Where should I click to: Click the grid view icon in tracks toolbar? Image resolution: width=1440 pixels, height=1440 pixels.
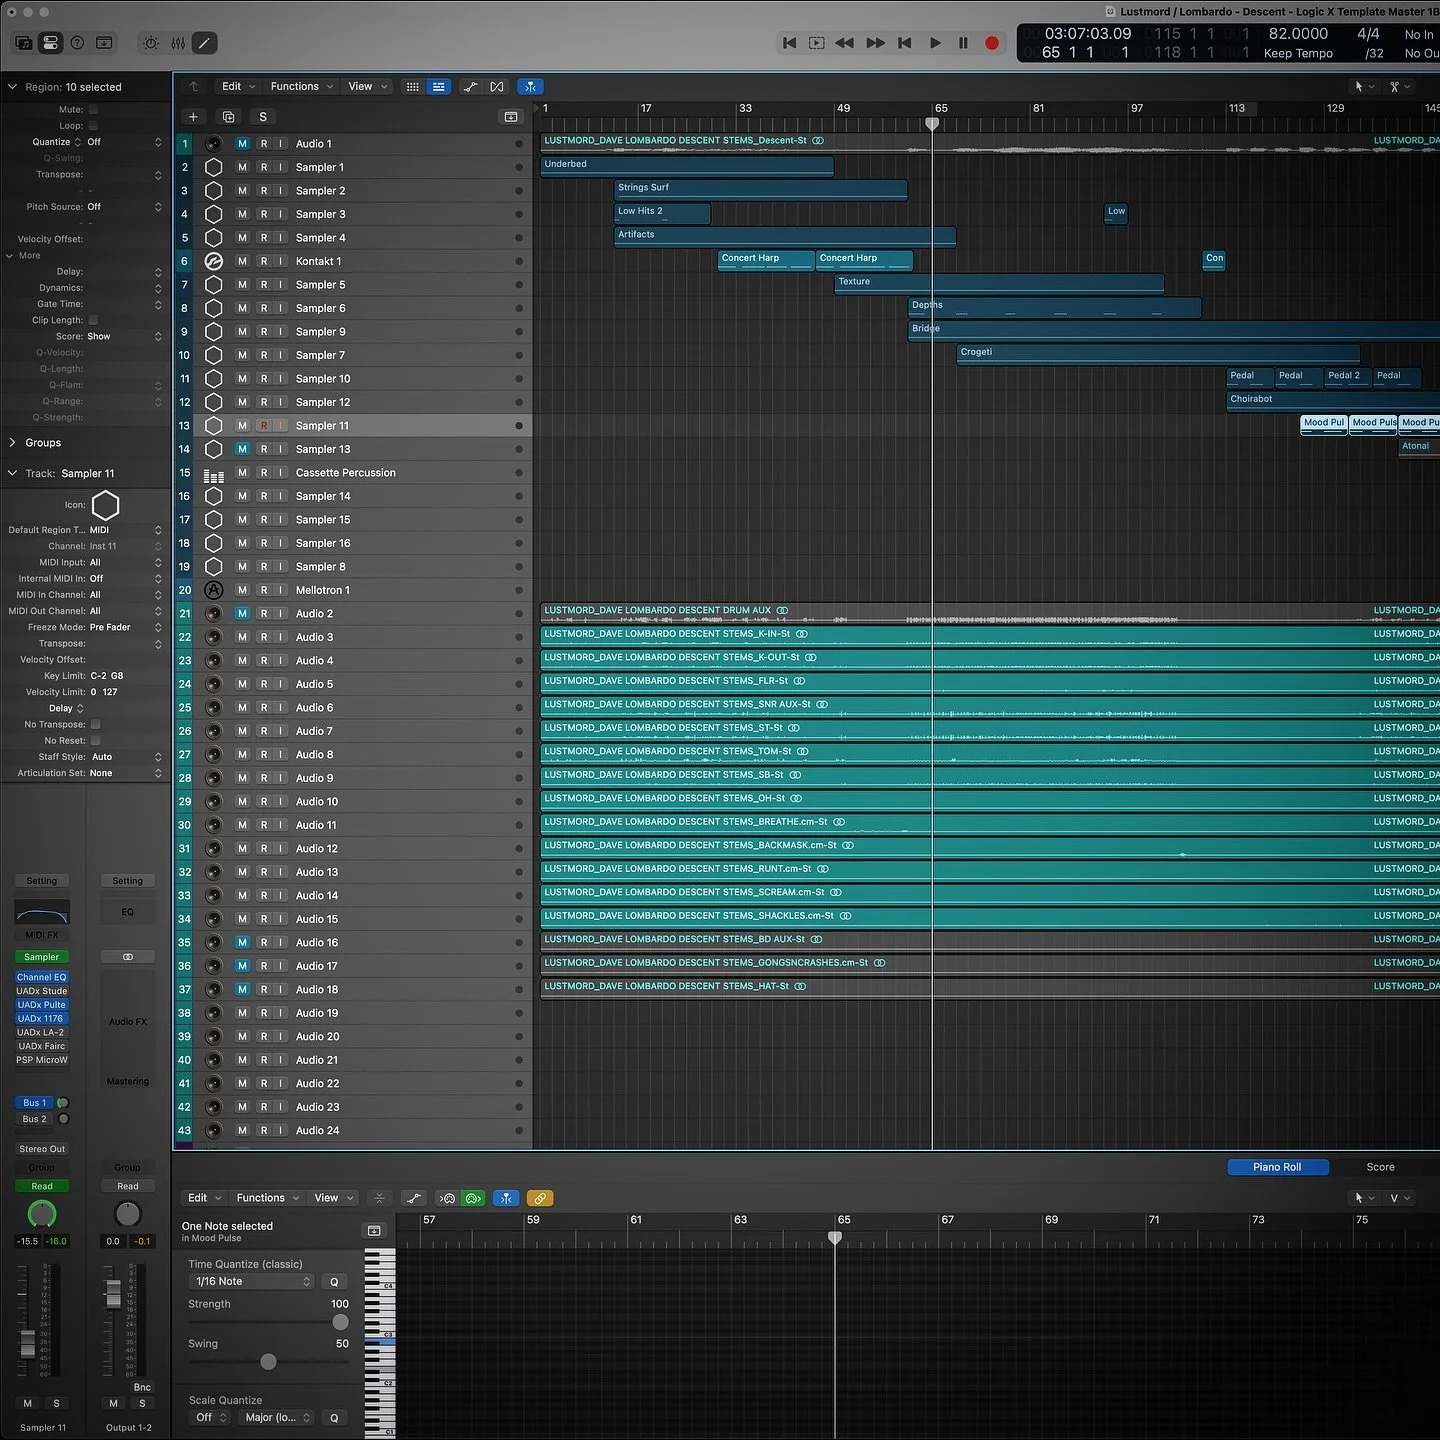[413, 87]
